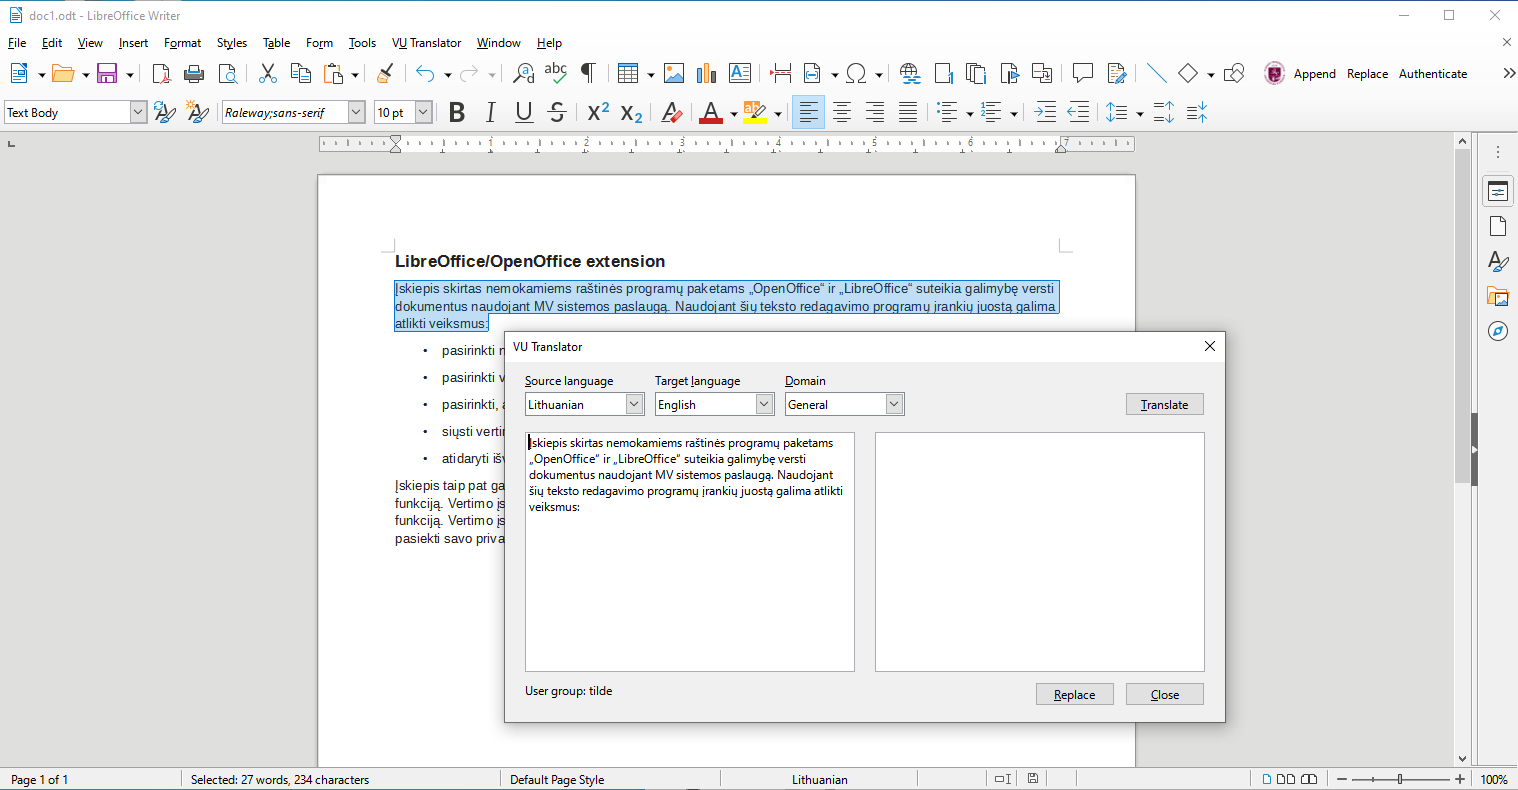Click the Translate button
This screenshot has height=790, width=1518.
1165,404
